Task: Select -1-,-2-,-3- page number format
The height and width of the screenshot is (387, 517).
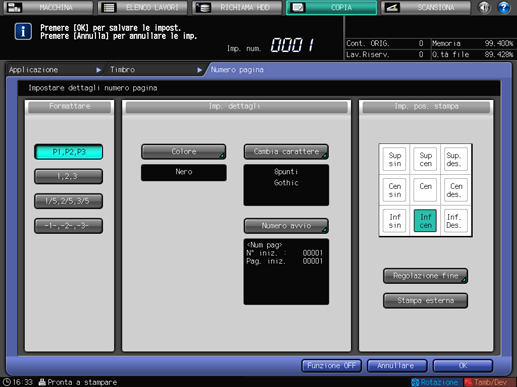Action: click(x=68, y=226)
